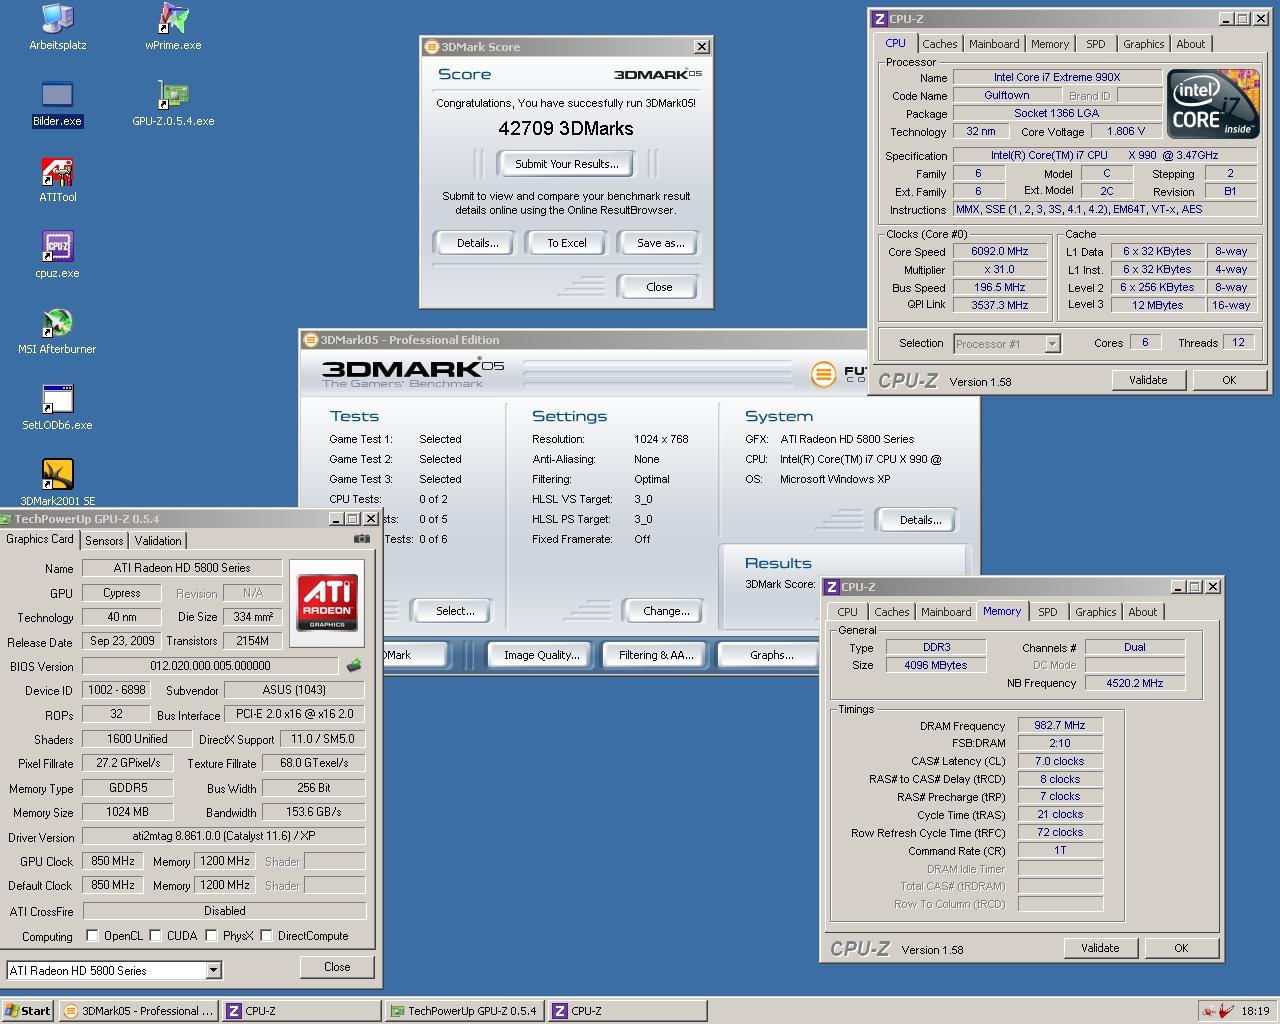The width and height of the screenshot is (1280, 1024).
Task: Switch to Sensors tab in GPU-Z
Action: [104, 540]
